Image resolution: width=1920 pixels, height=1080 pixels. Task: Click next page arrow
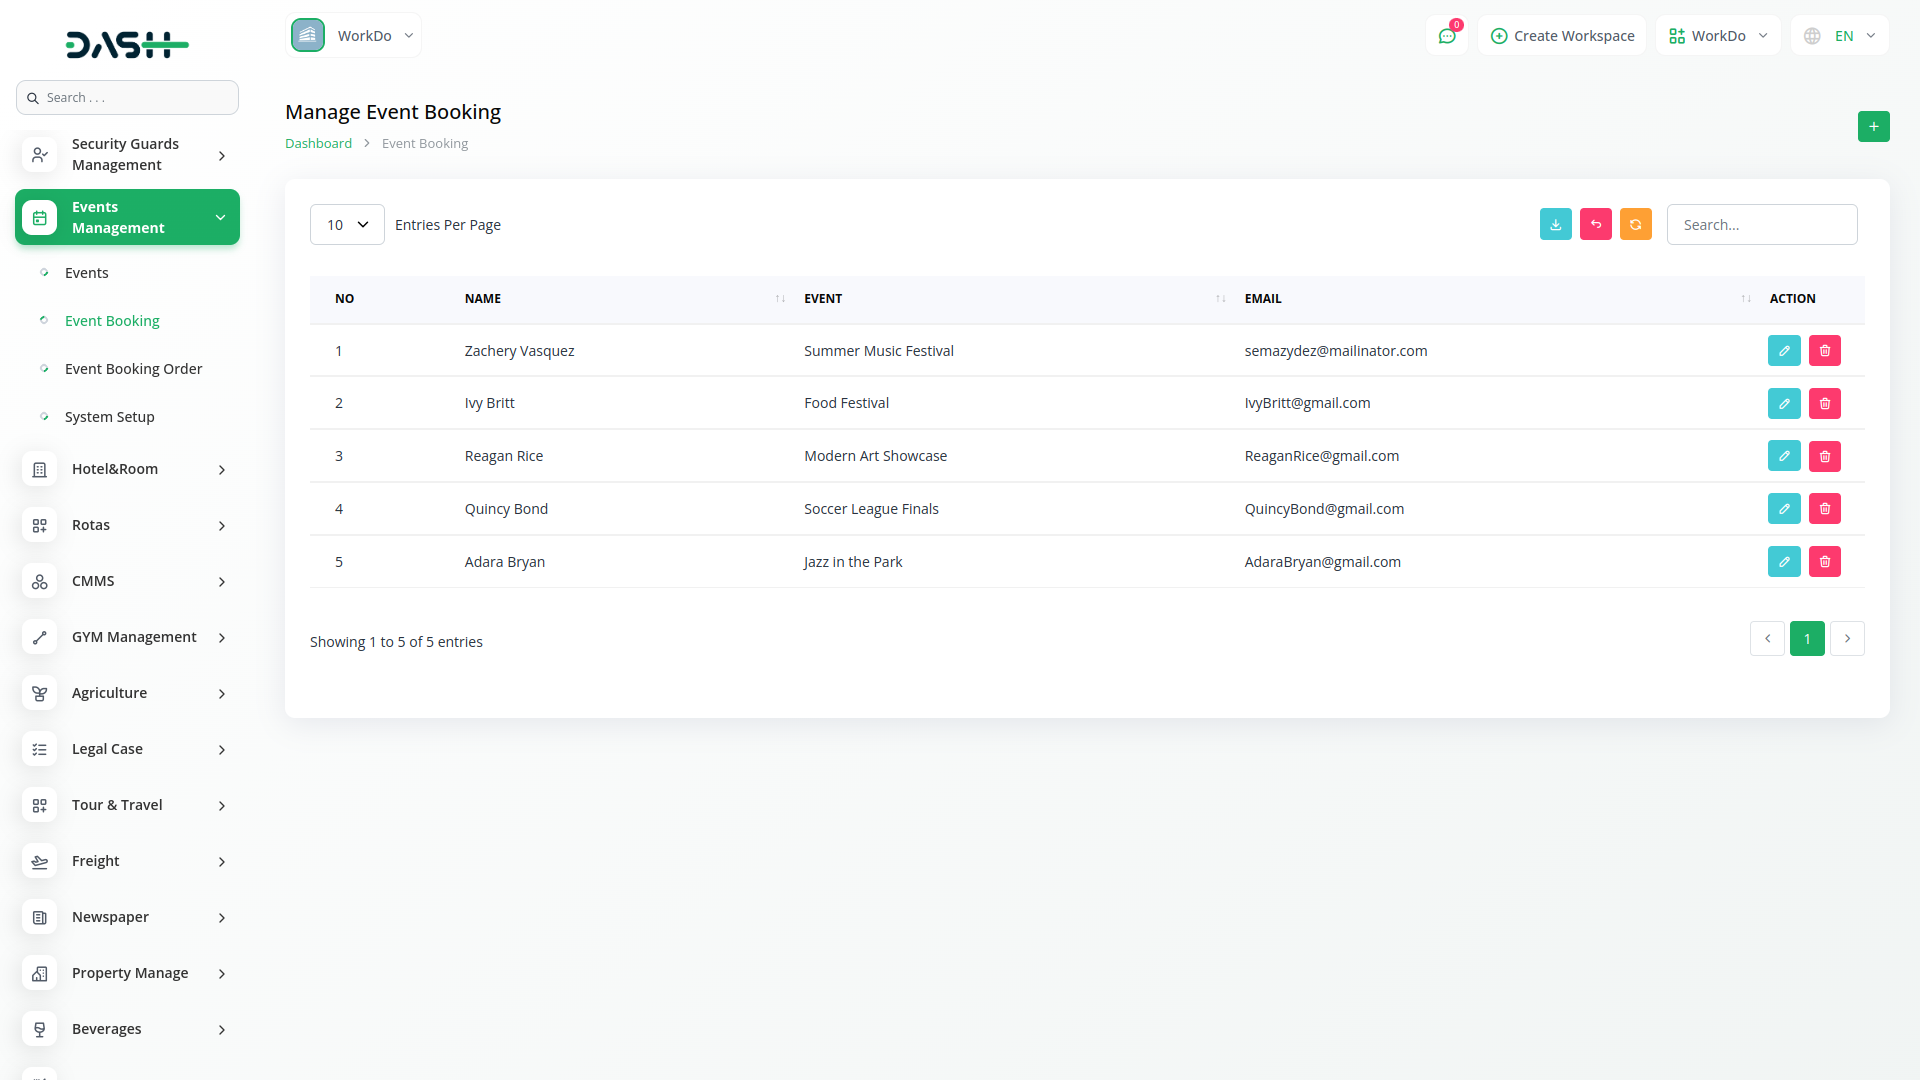(x=1847, y=639)
